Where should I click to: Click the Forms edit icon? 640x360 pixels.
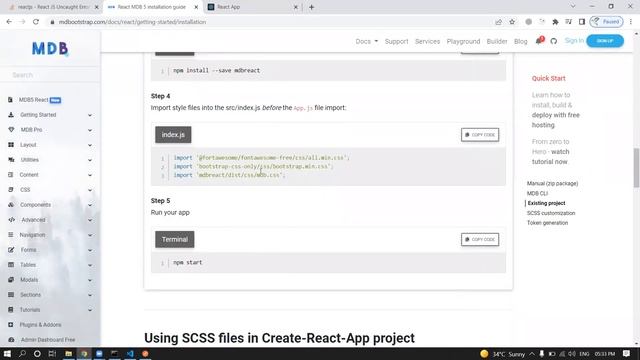click(11, 250)
